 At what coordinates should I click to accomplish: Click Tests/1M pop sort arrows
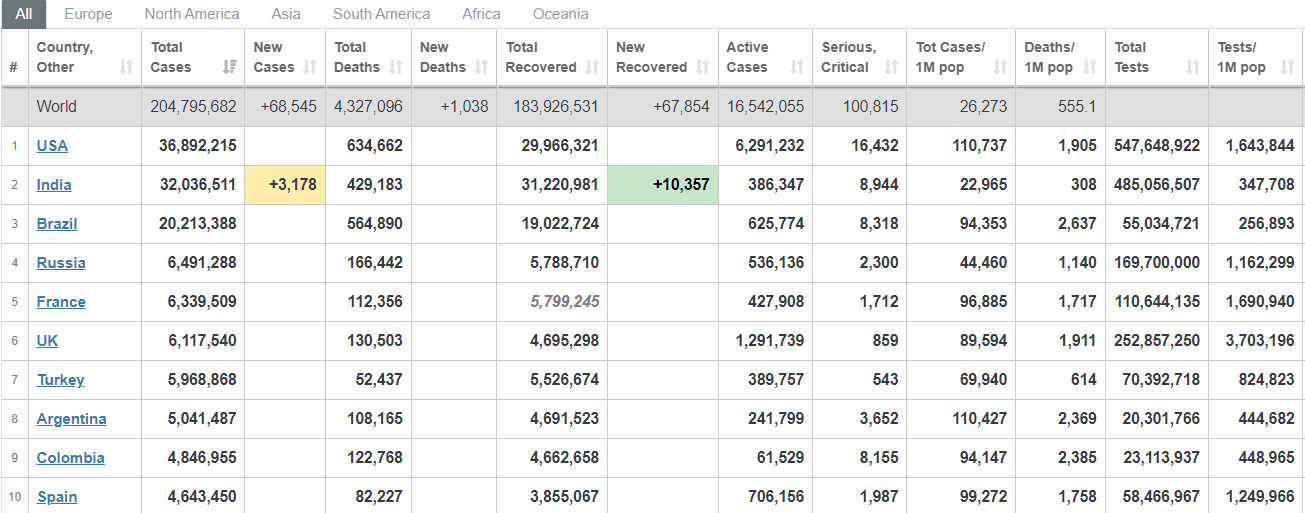click(x=1287, y=67)
